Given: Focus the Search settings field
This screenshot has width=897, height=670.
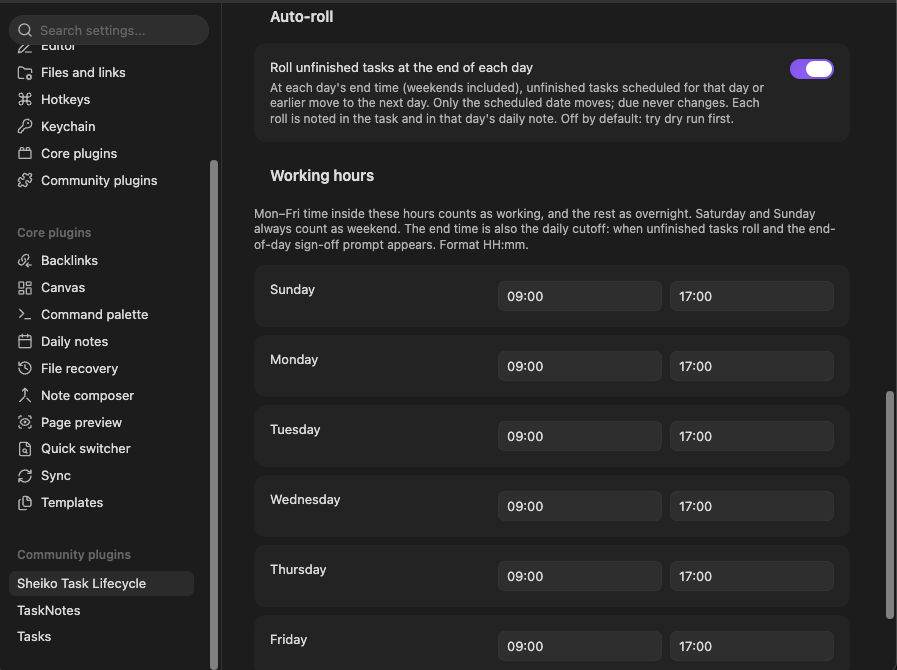Looking at the screenshot, I should click(109, 30).
